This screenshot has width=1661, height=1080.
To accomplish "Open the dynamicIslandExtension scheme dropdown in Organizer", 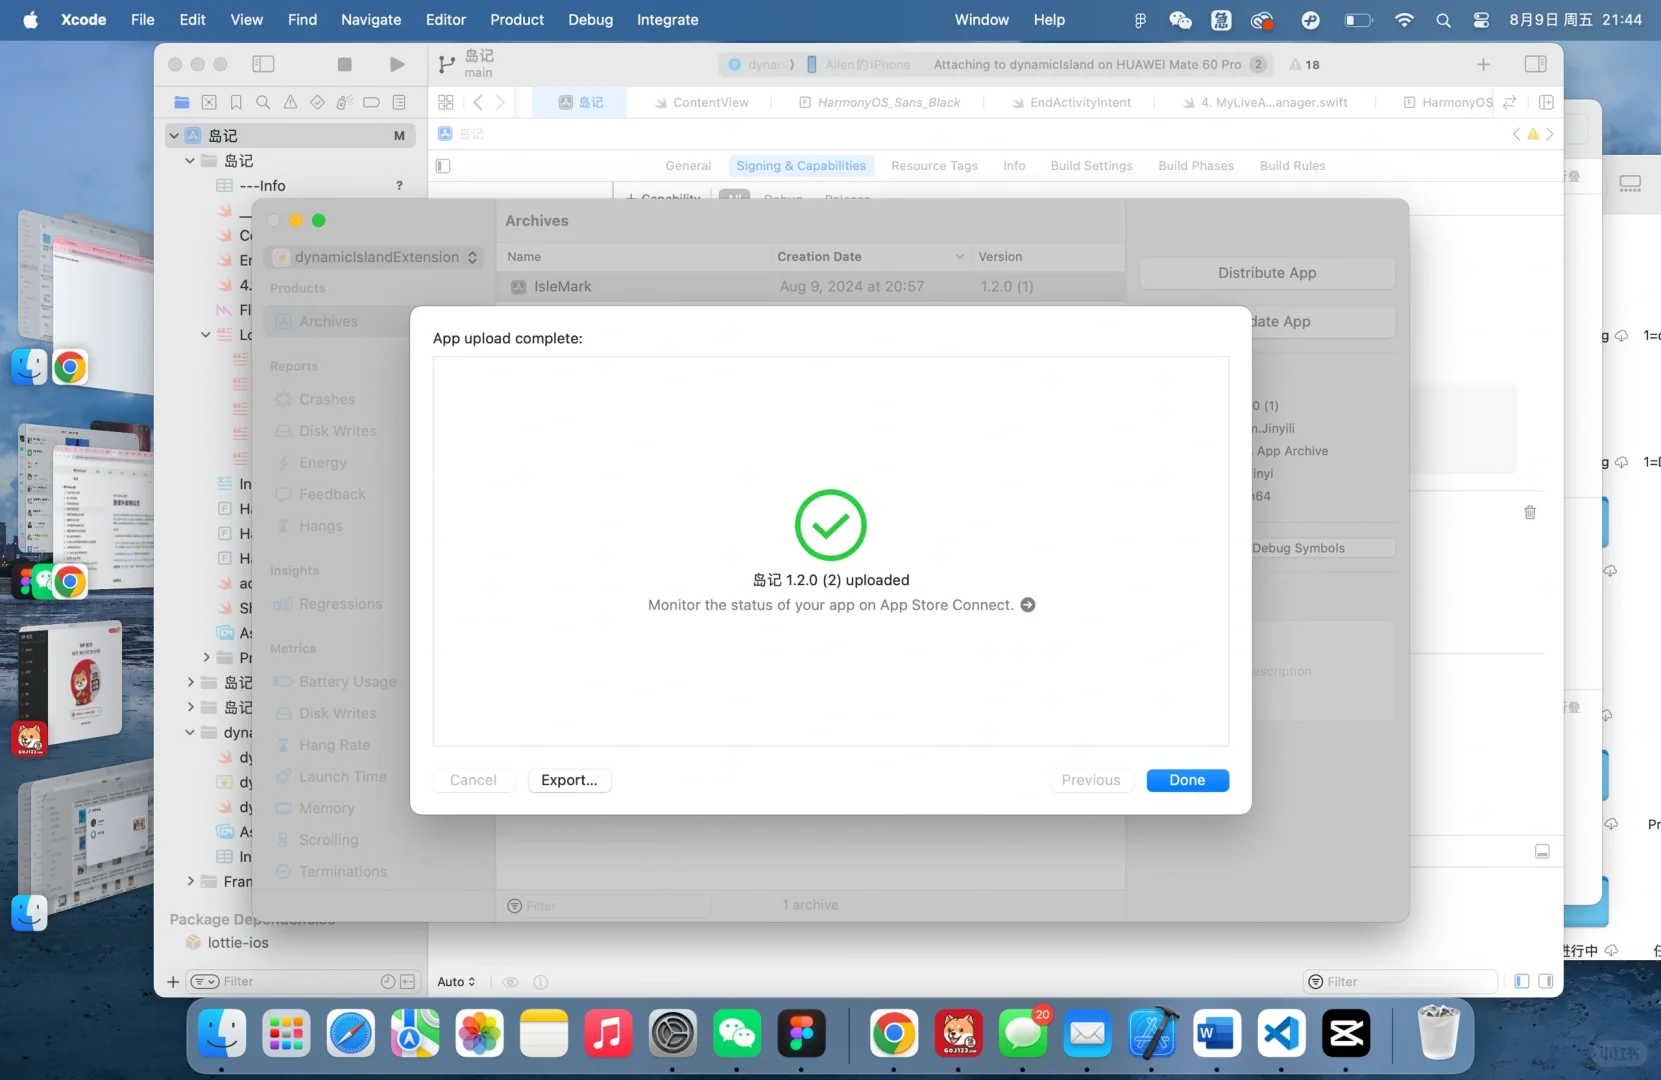I will pyautogui.click(x=376, y=257).
